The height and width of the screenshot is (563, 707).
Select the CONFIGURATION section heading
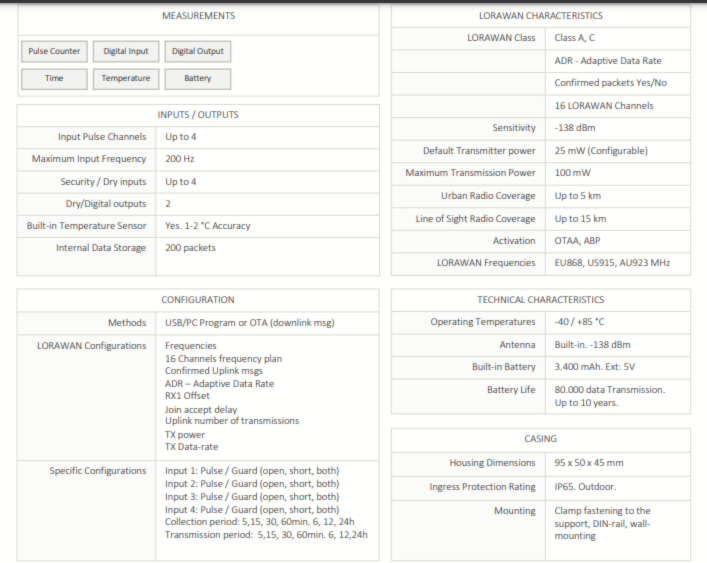click(198, 300)
